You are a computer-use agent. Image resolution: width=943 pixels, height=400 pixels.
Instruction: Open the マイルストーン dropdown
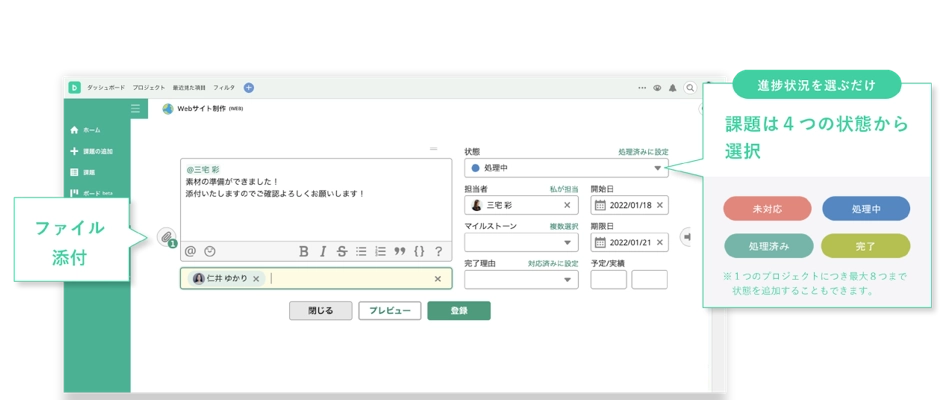point(521,242)
